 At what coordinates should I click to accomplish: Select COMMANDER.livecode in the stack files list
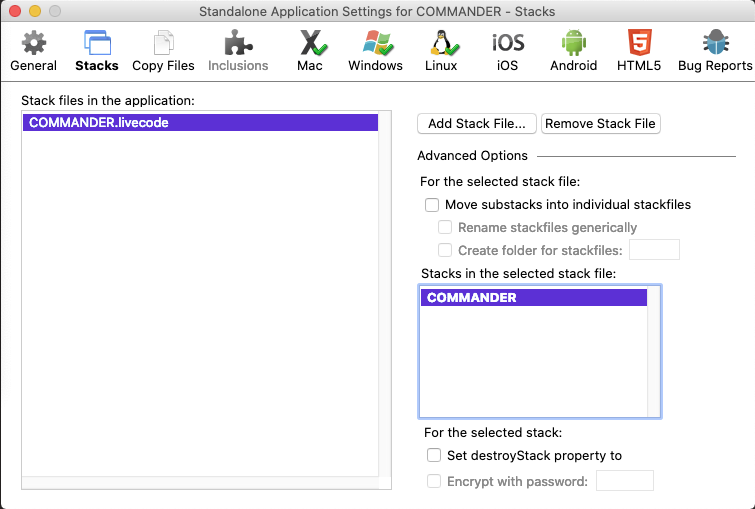(199, 123)
